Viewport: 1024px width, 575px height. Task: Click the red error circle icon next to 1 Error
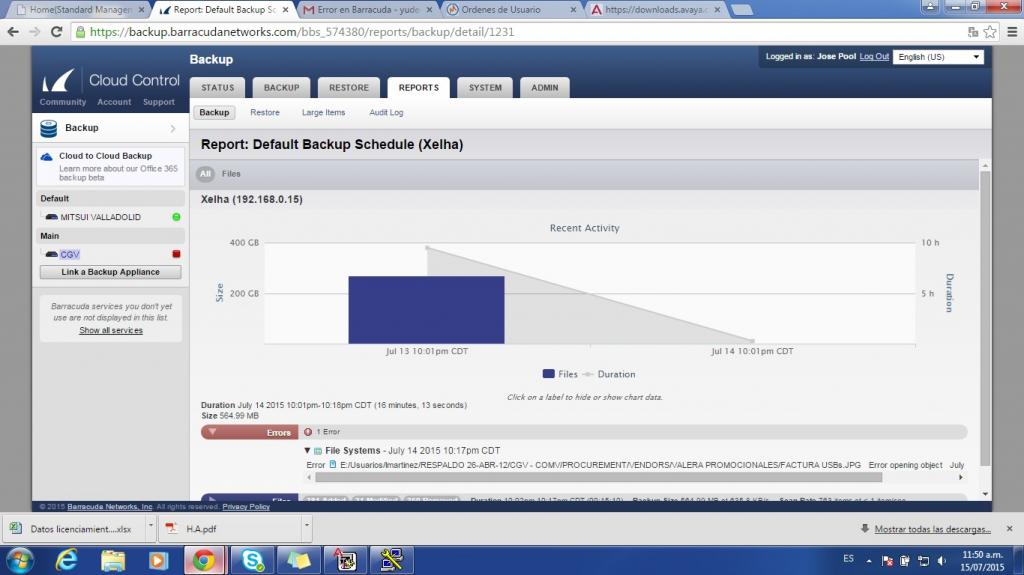coord(308,432)
